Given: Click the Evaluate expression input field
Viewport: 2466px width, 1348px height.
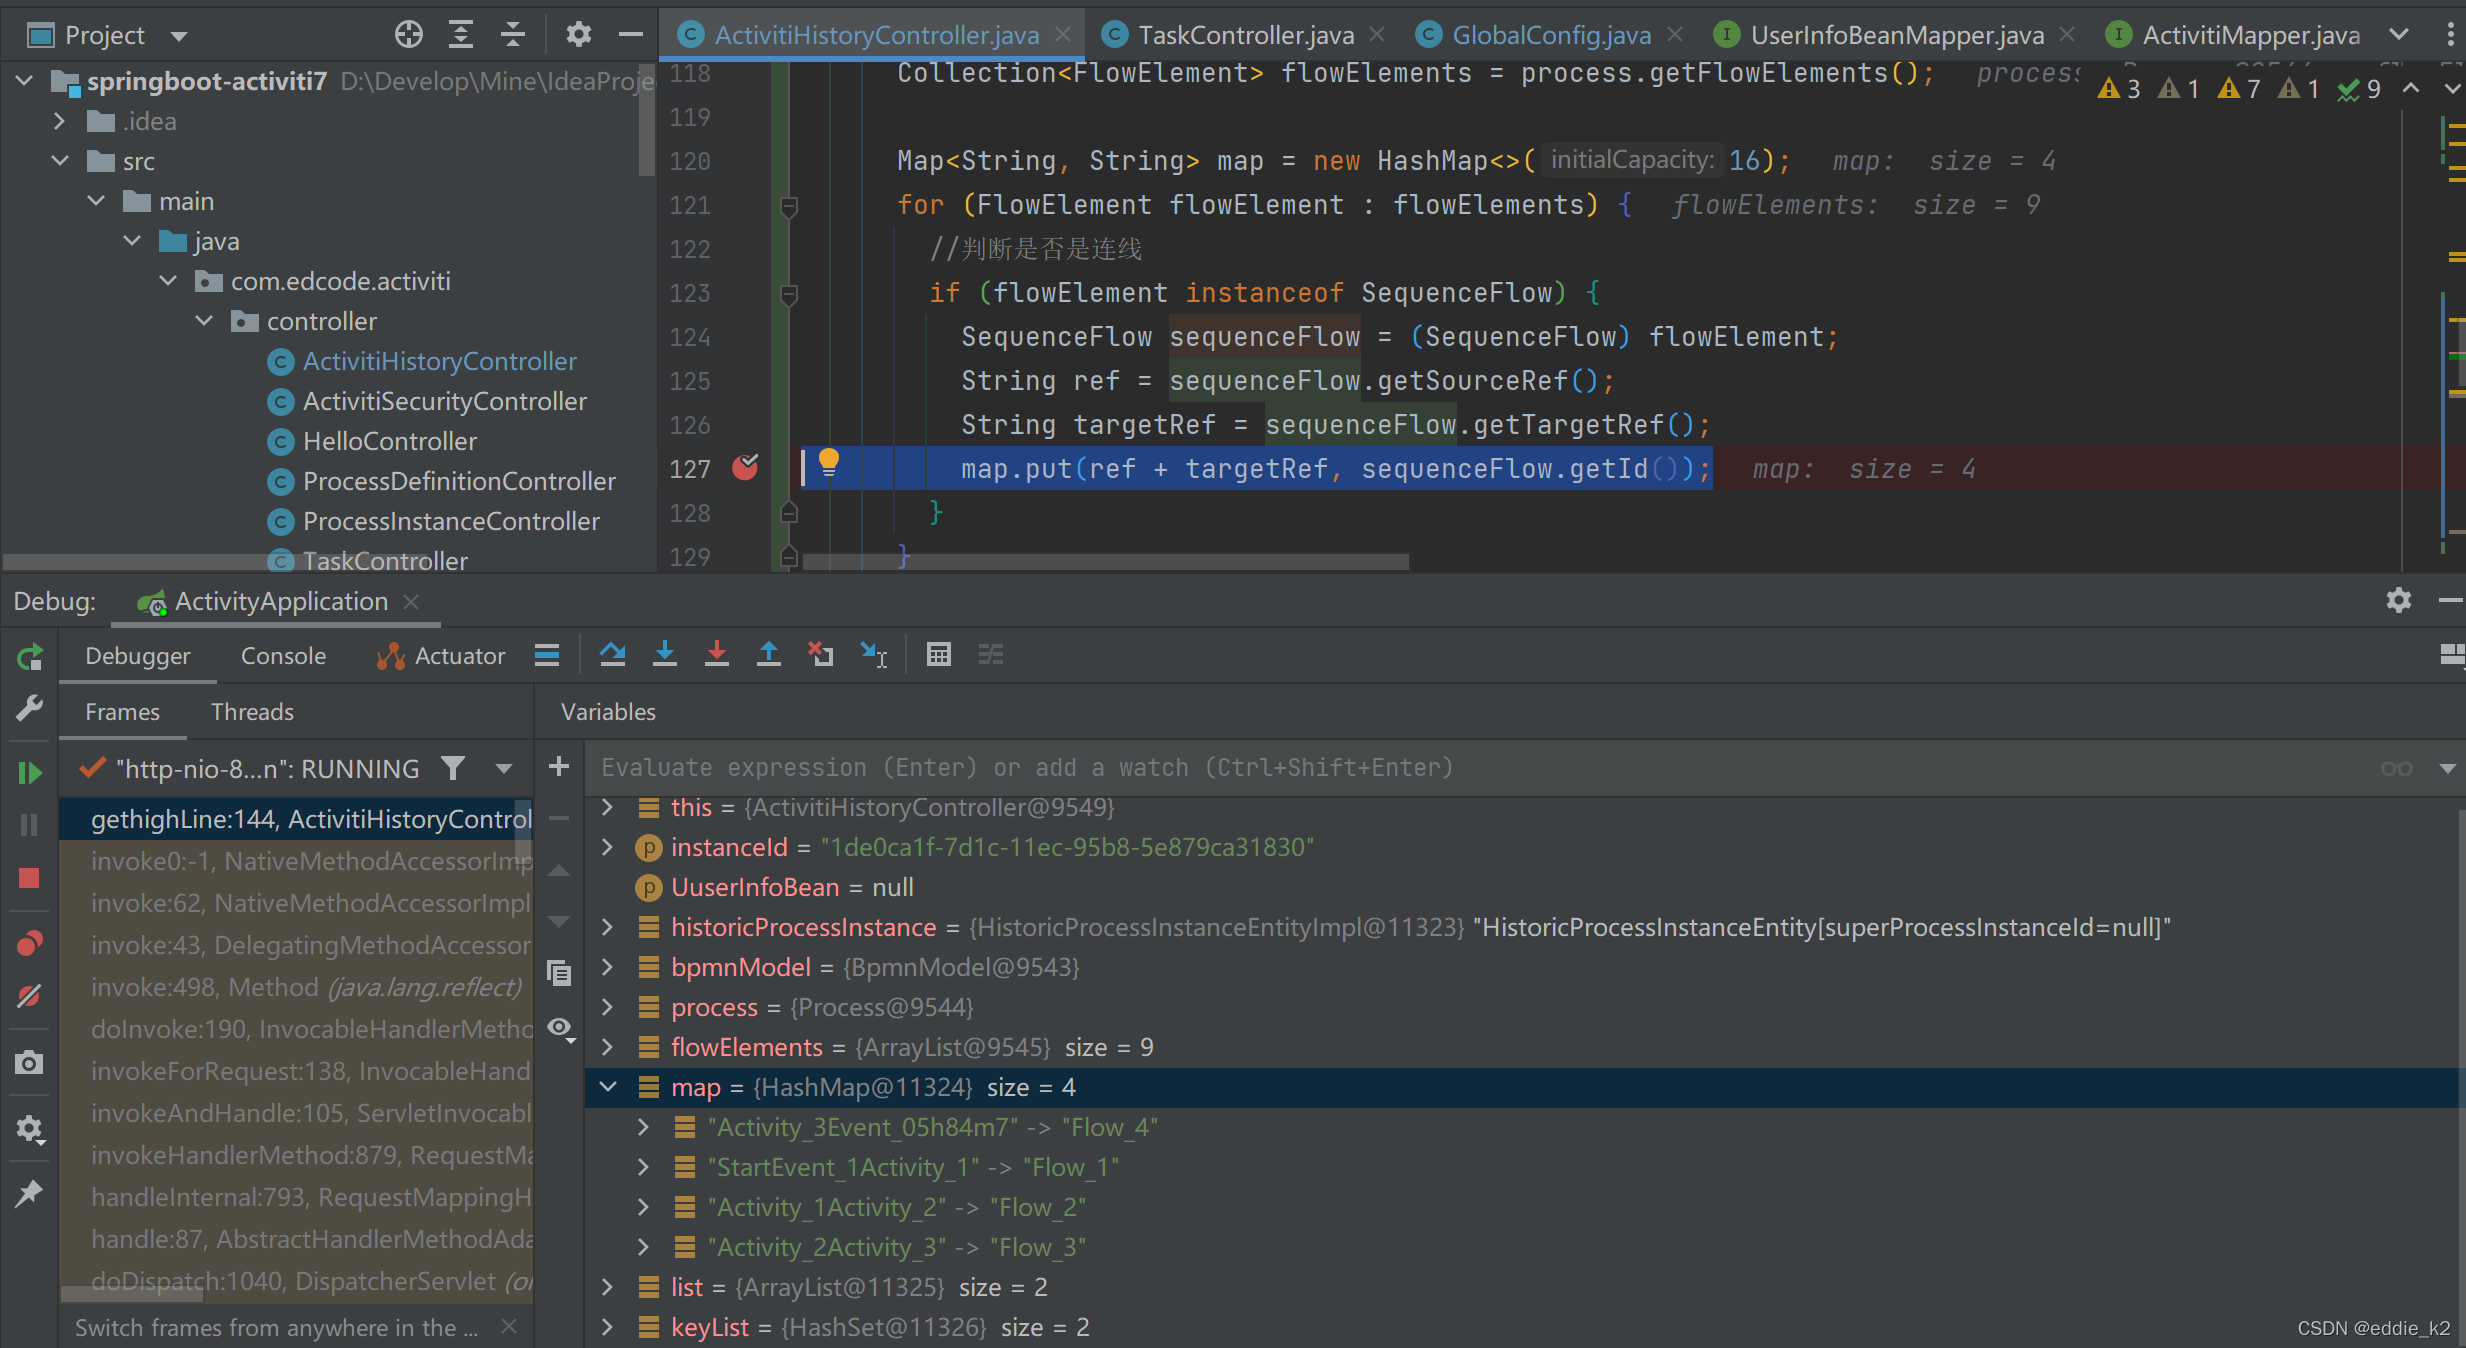Looking at the screenshot, I should 1480,768.
